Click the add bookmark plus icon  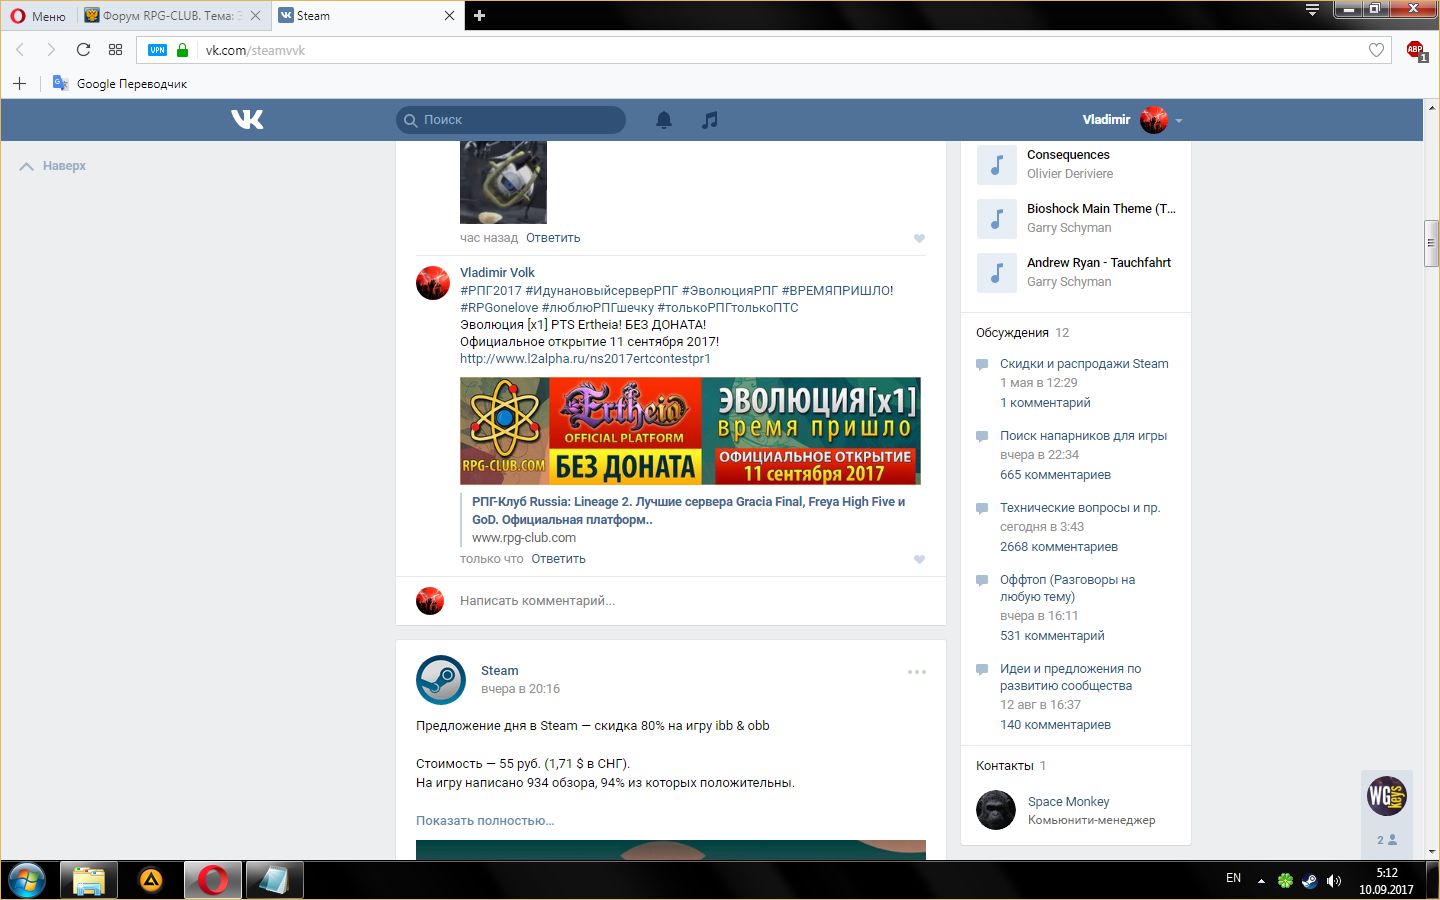click(19, 83)
